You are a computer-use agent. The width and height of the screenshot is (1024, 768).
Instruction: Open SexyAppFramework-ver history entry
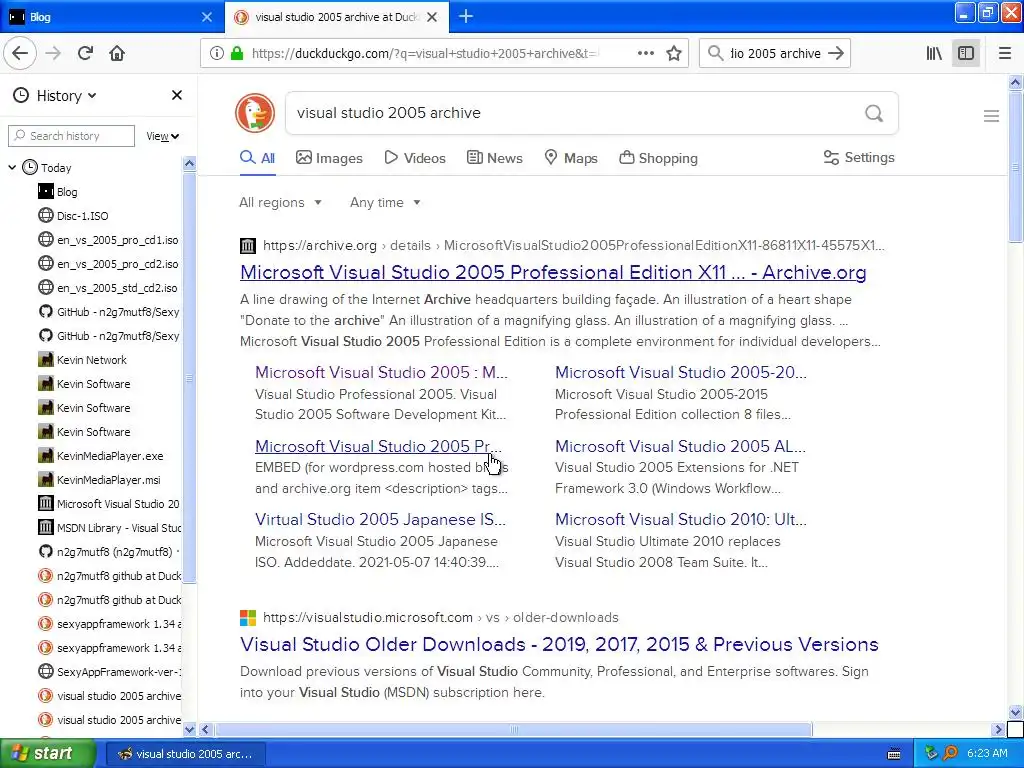pyautogui.click(x=109, y=672)
